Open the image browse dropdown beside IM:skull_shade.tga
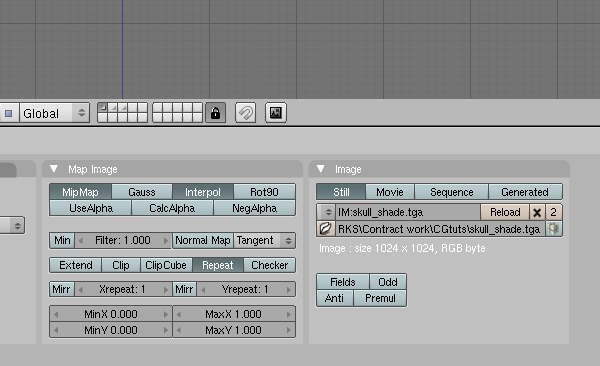The width and height of the screenshot is (600, 366). click(326, 212)
